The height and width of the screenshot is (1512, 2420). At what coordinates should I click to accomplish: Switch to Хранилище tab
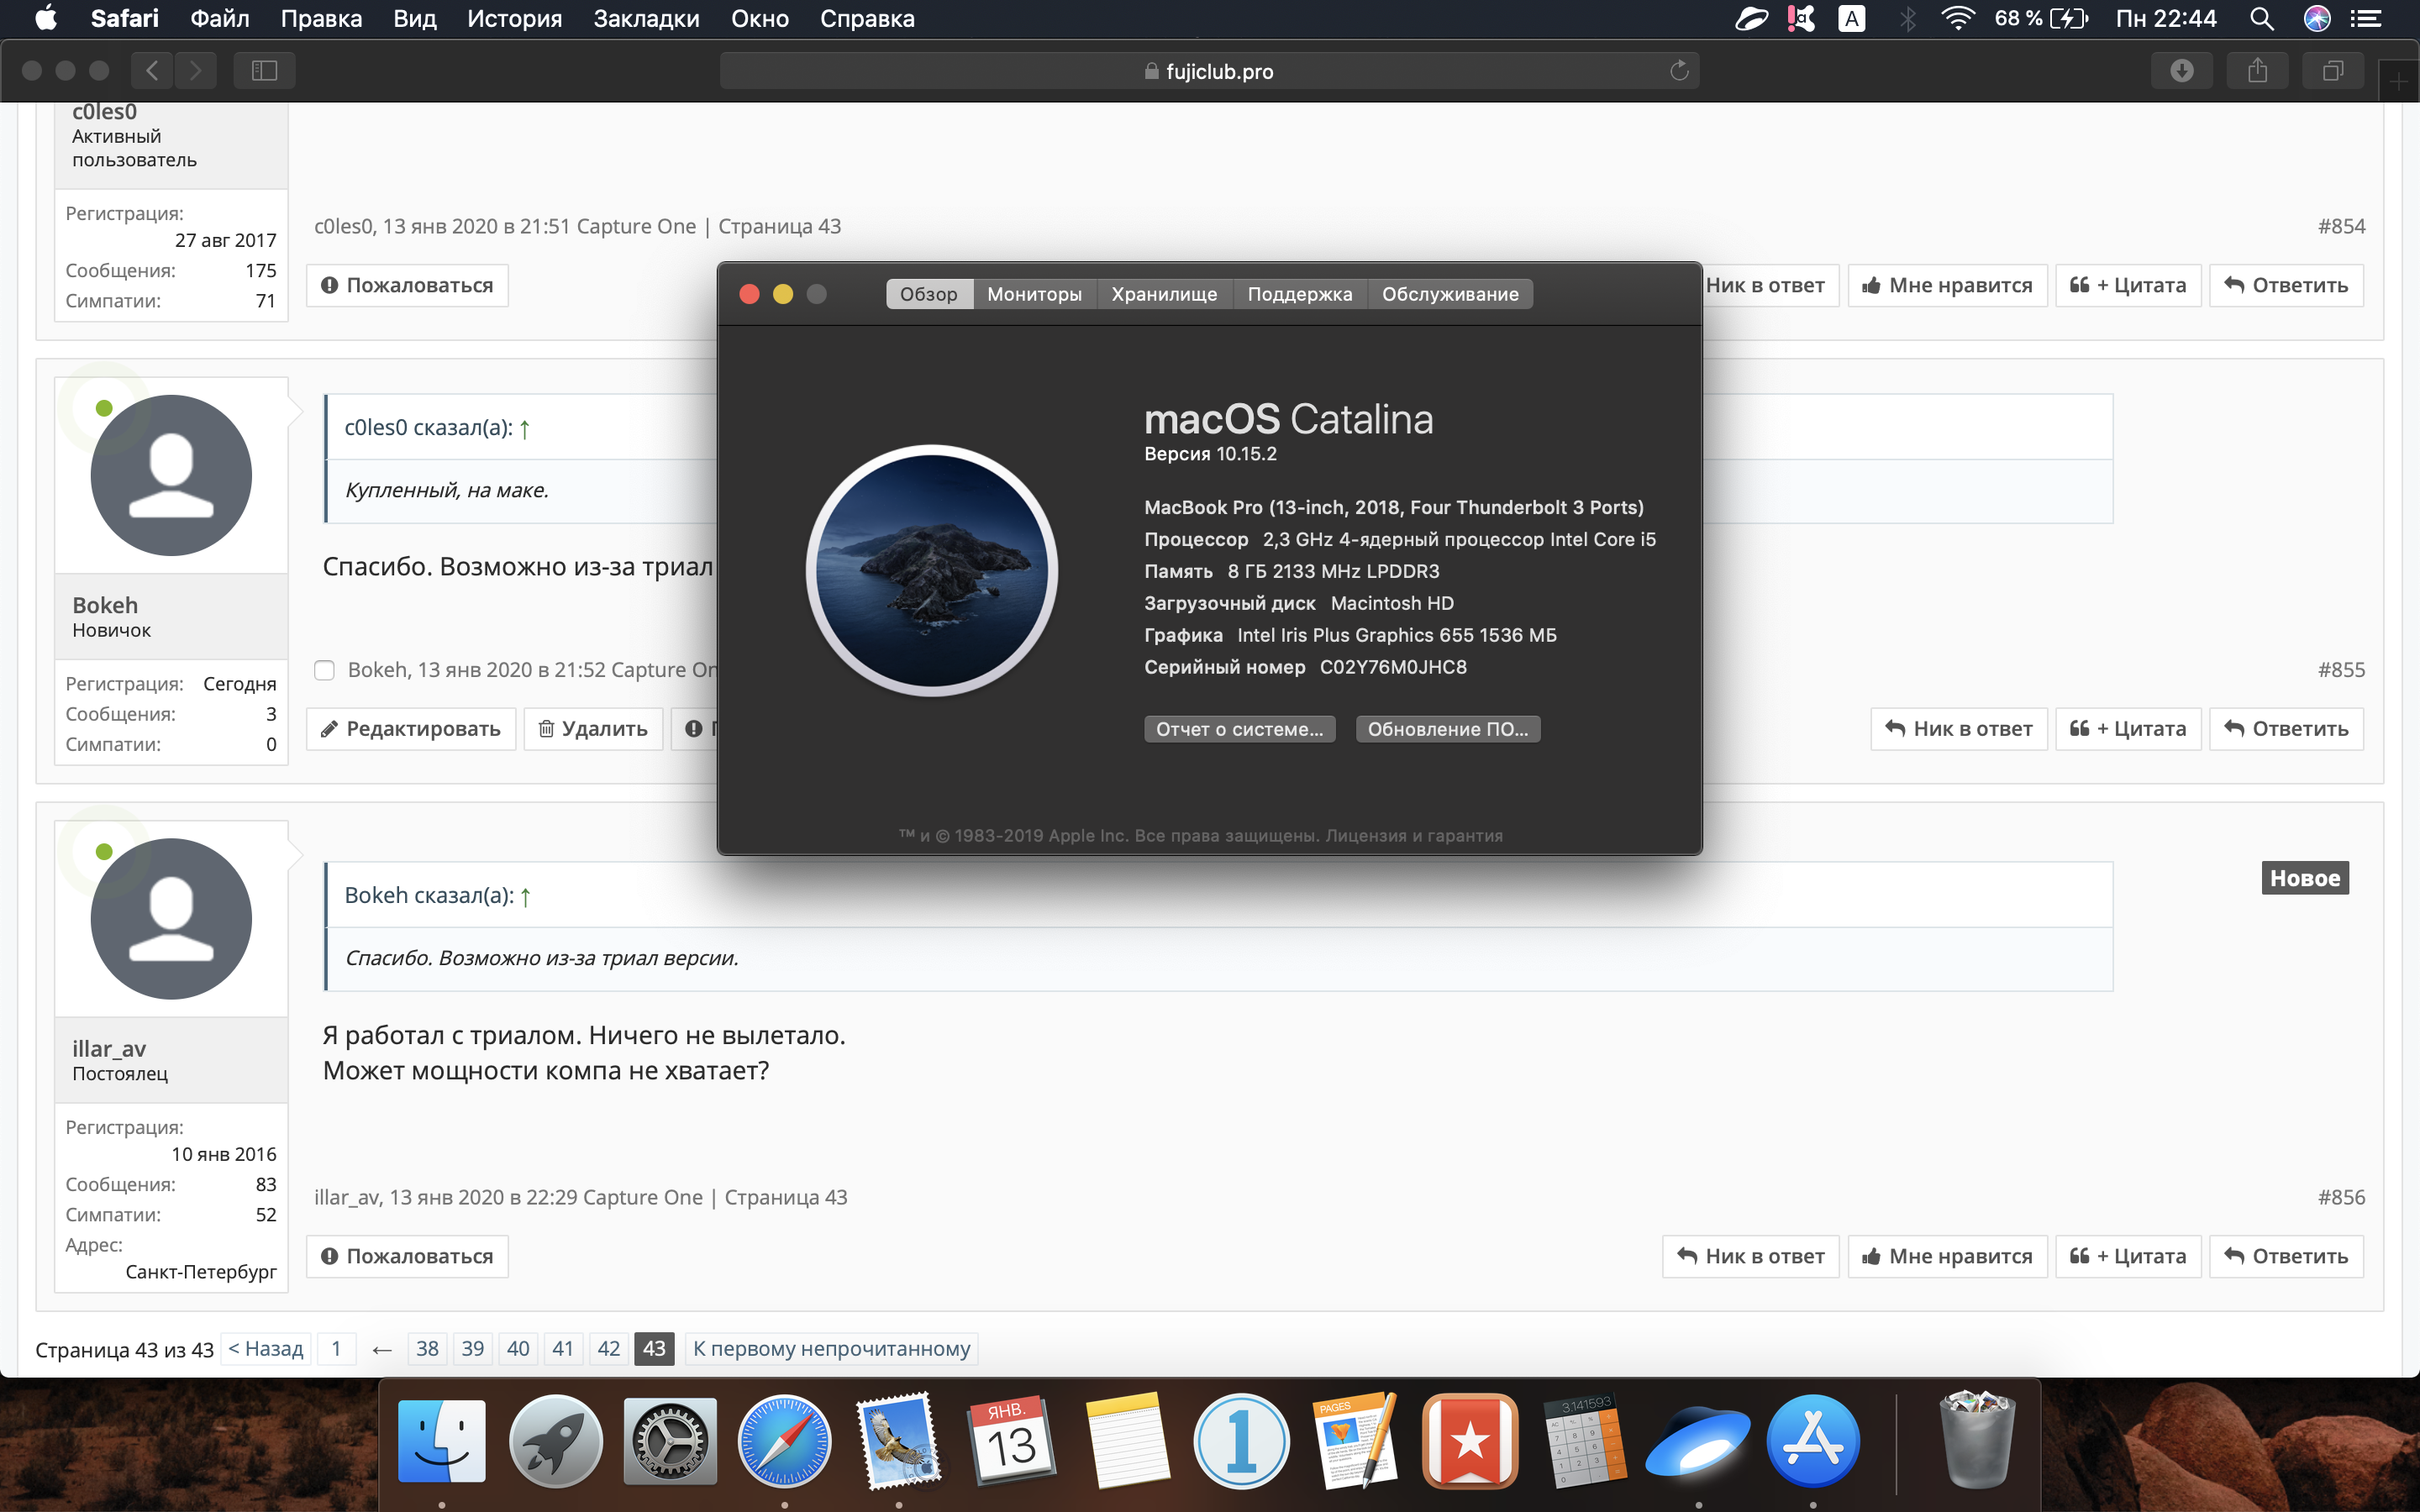pos(1164,294)
